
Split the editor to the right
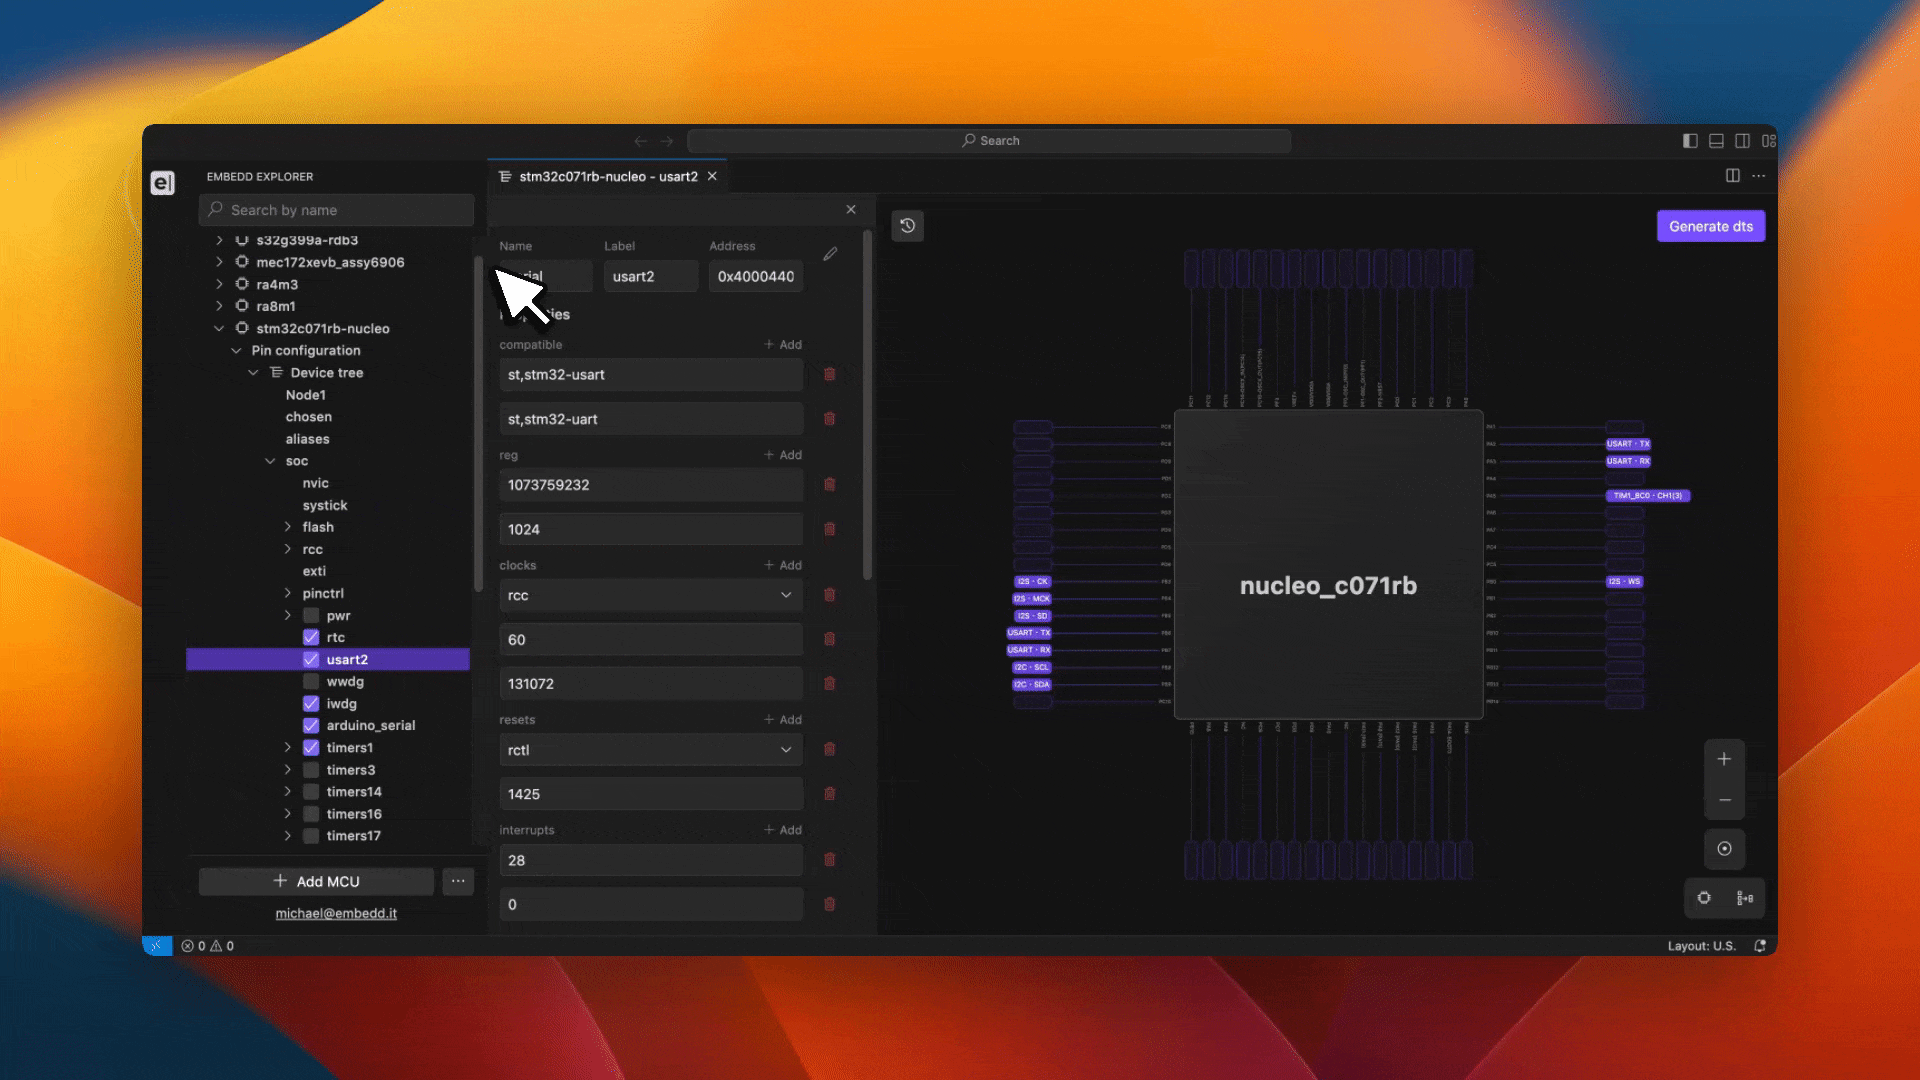coord(1733,176)
